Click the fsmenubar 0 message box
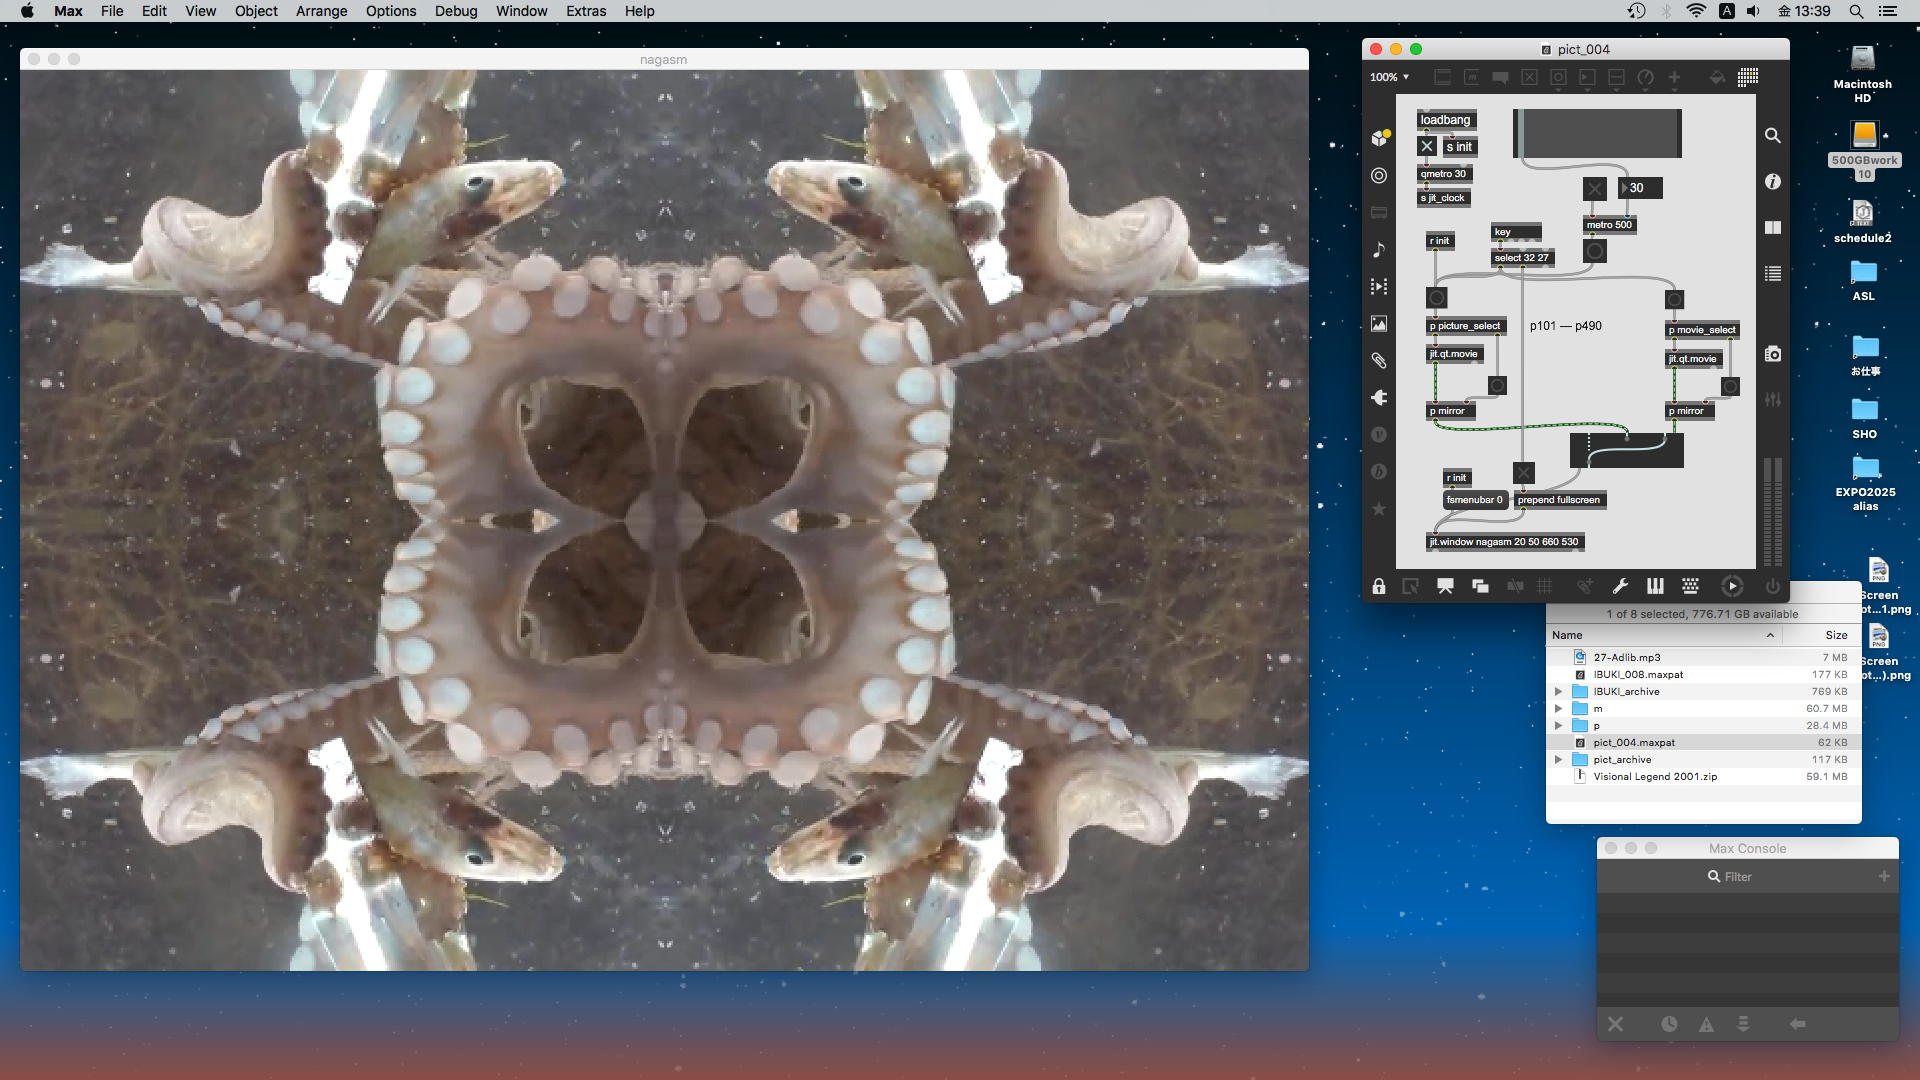Screen dimensions: 1920x1080 1474,500
